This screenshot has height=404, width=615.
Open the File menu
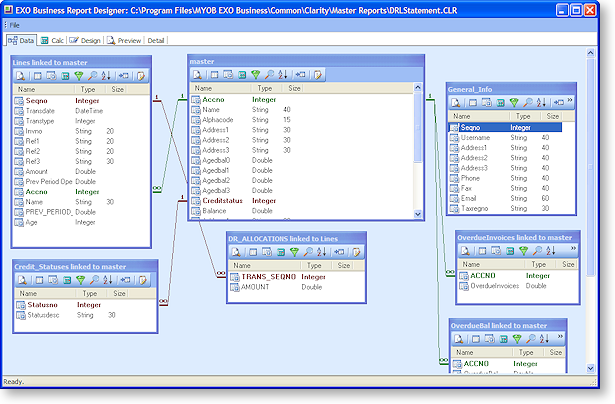click(x=14, y=24)
